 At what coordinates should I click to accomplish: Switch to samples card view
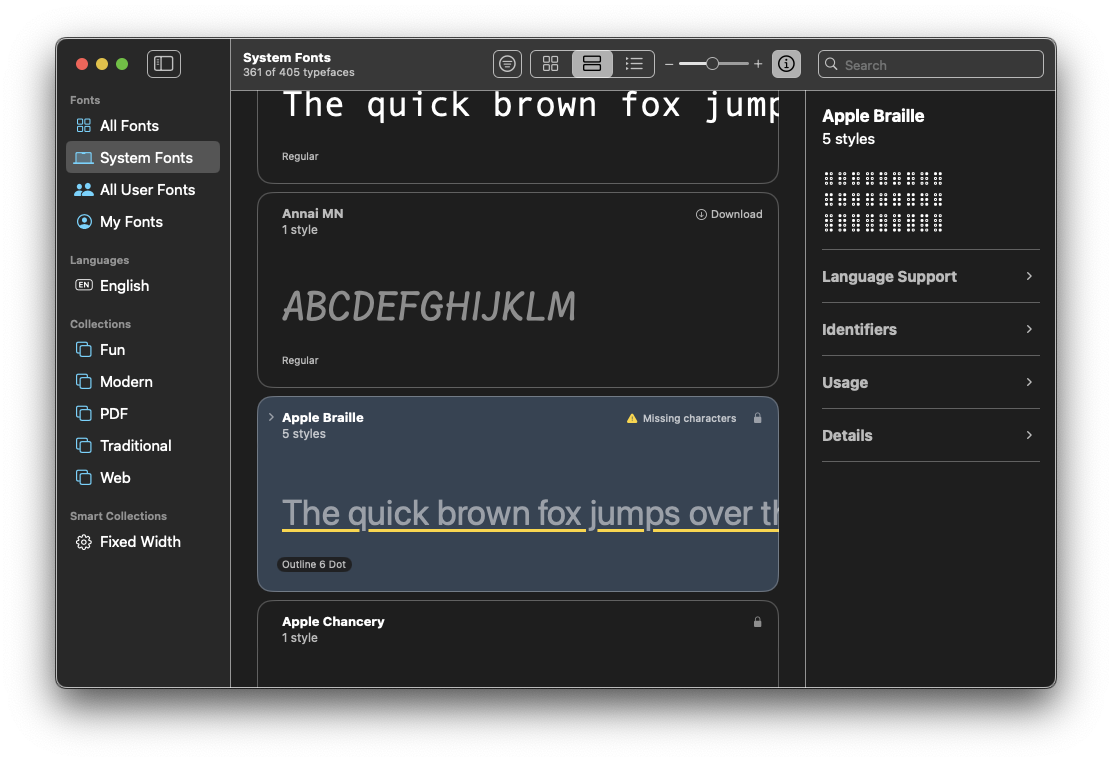click(x=592, y=64)
